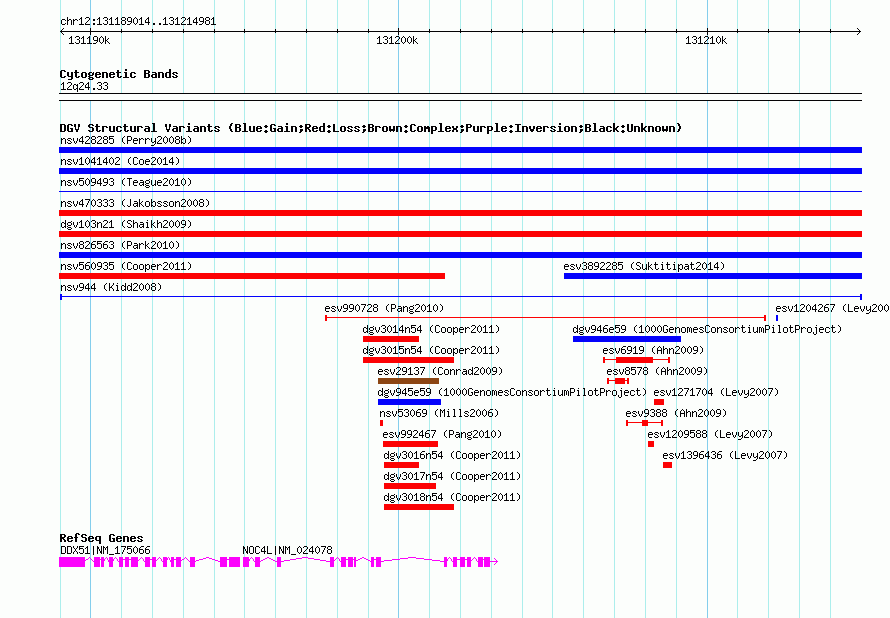Select the esv3892285 (Suktitipat2014) blue bar
Viewport: 890px width, 618px height.
tap(713, 276)
